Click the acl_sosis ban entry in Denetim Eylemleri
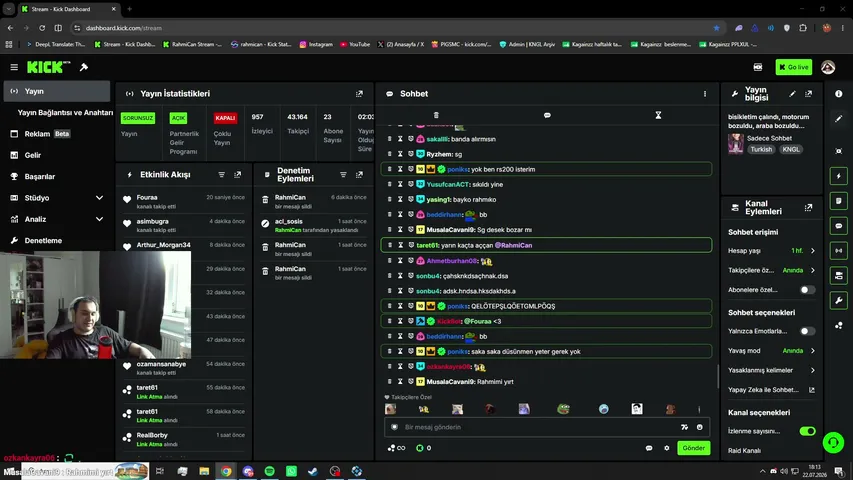This screenshot has height=480, width=853. (316, 226)
